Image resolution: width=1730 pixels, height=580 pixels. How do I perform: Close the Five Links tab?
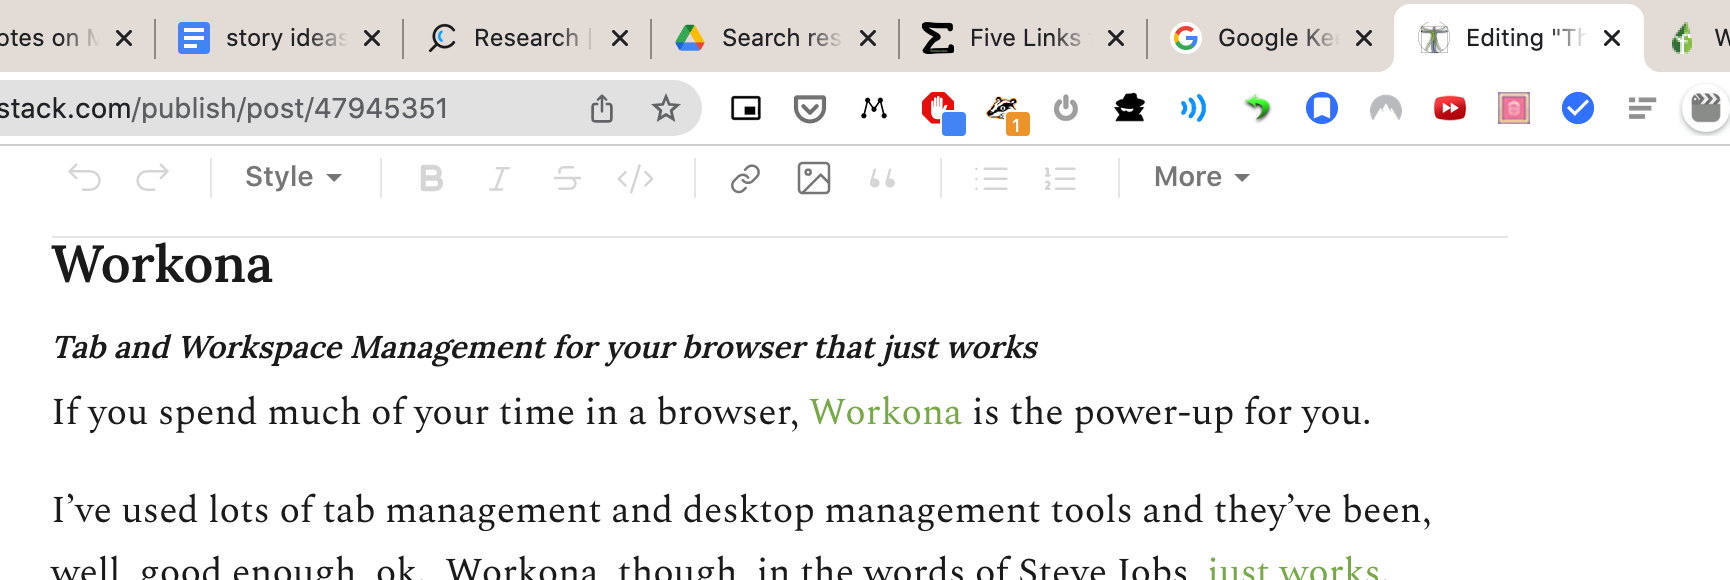click(1116, 38)
